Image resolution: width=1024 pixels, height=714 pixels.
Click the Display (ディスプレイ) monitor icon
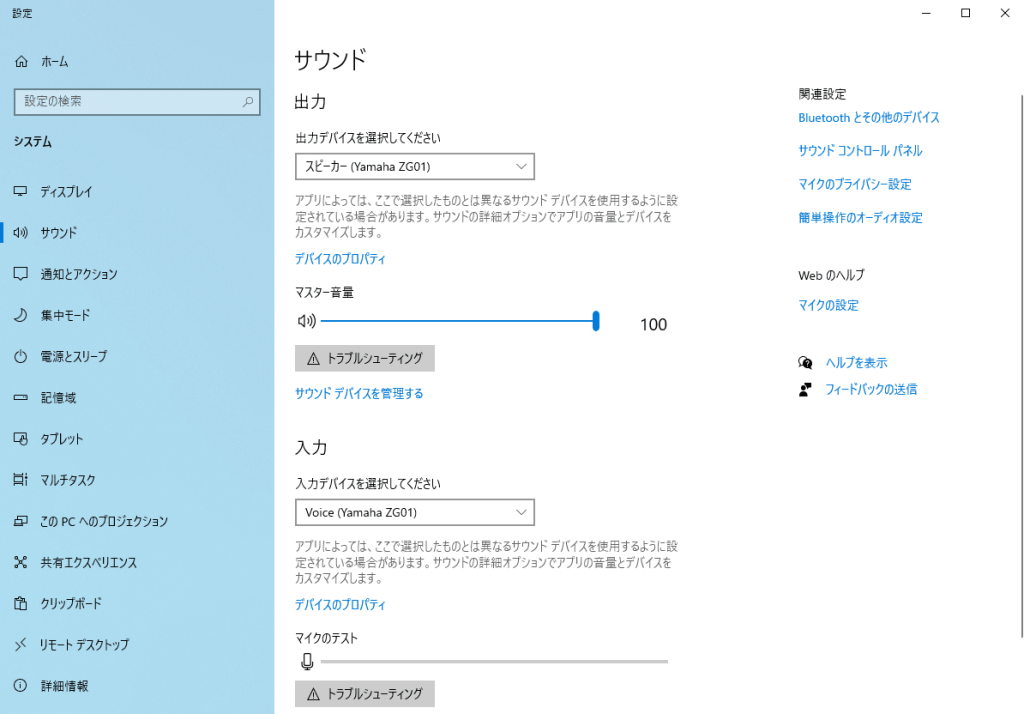tap(21, 191)
